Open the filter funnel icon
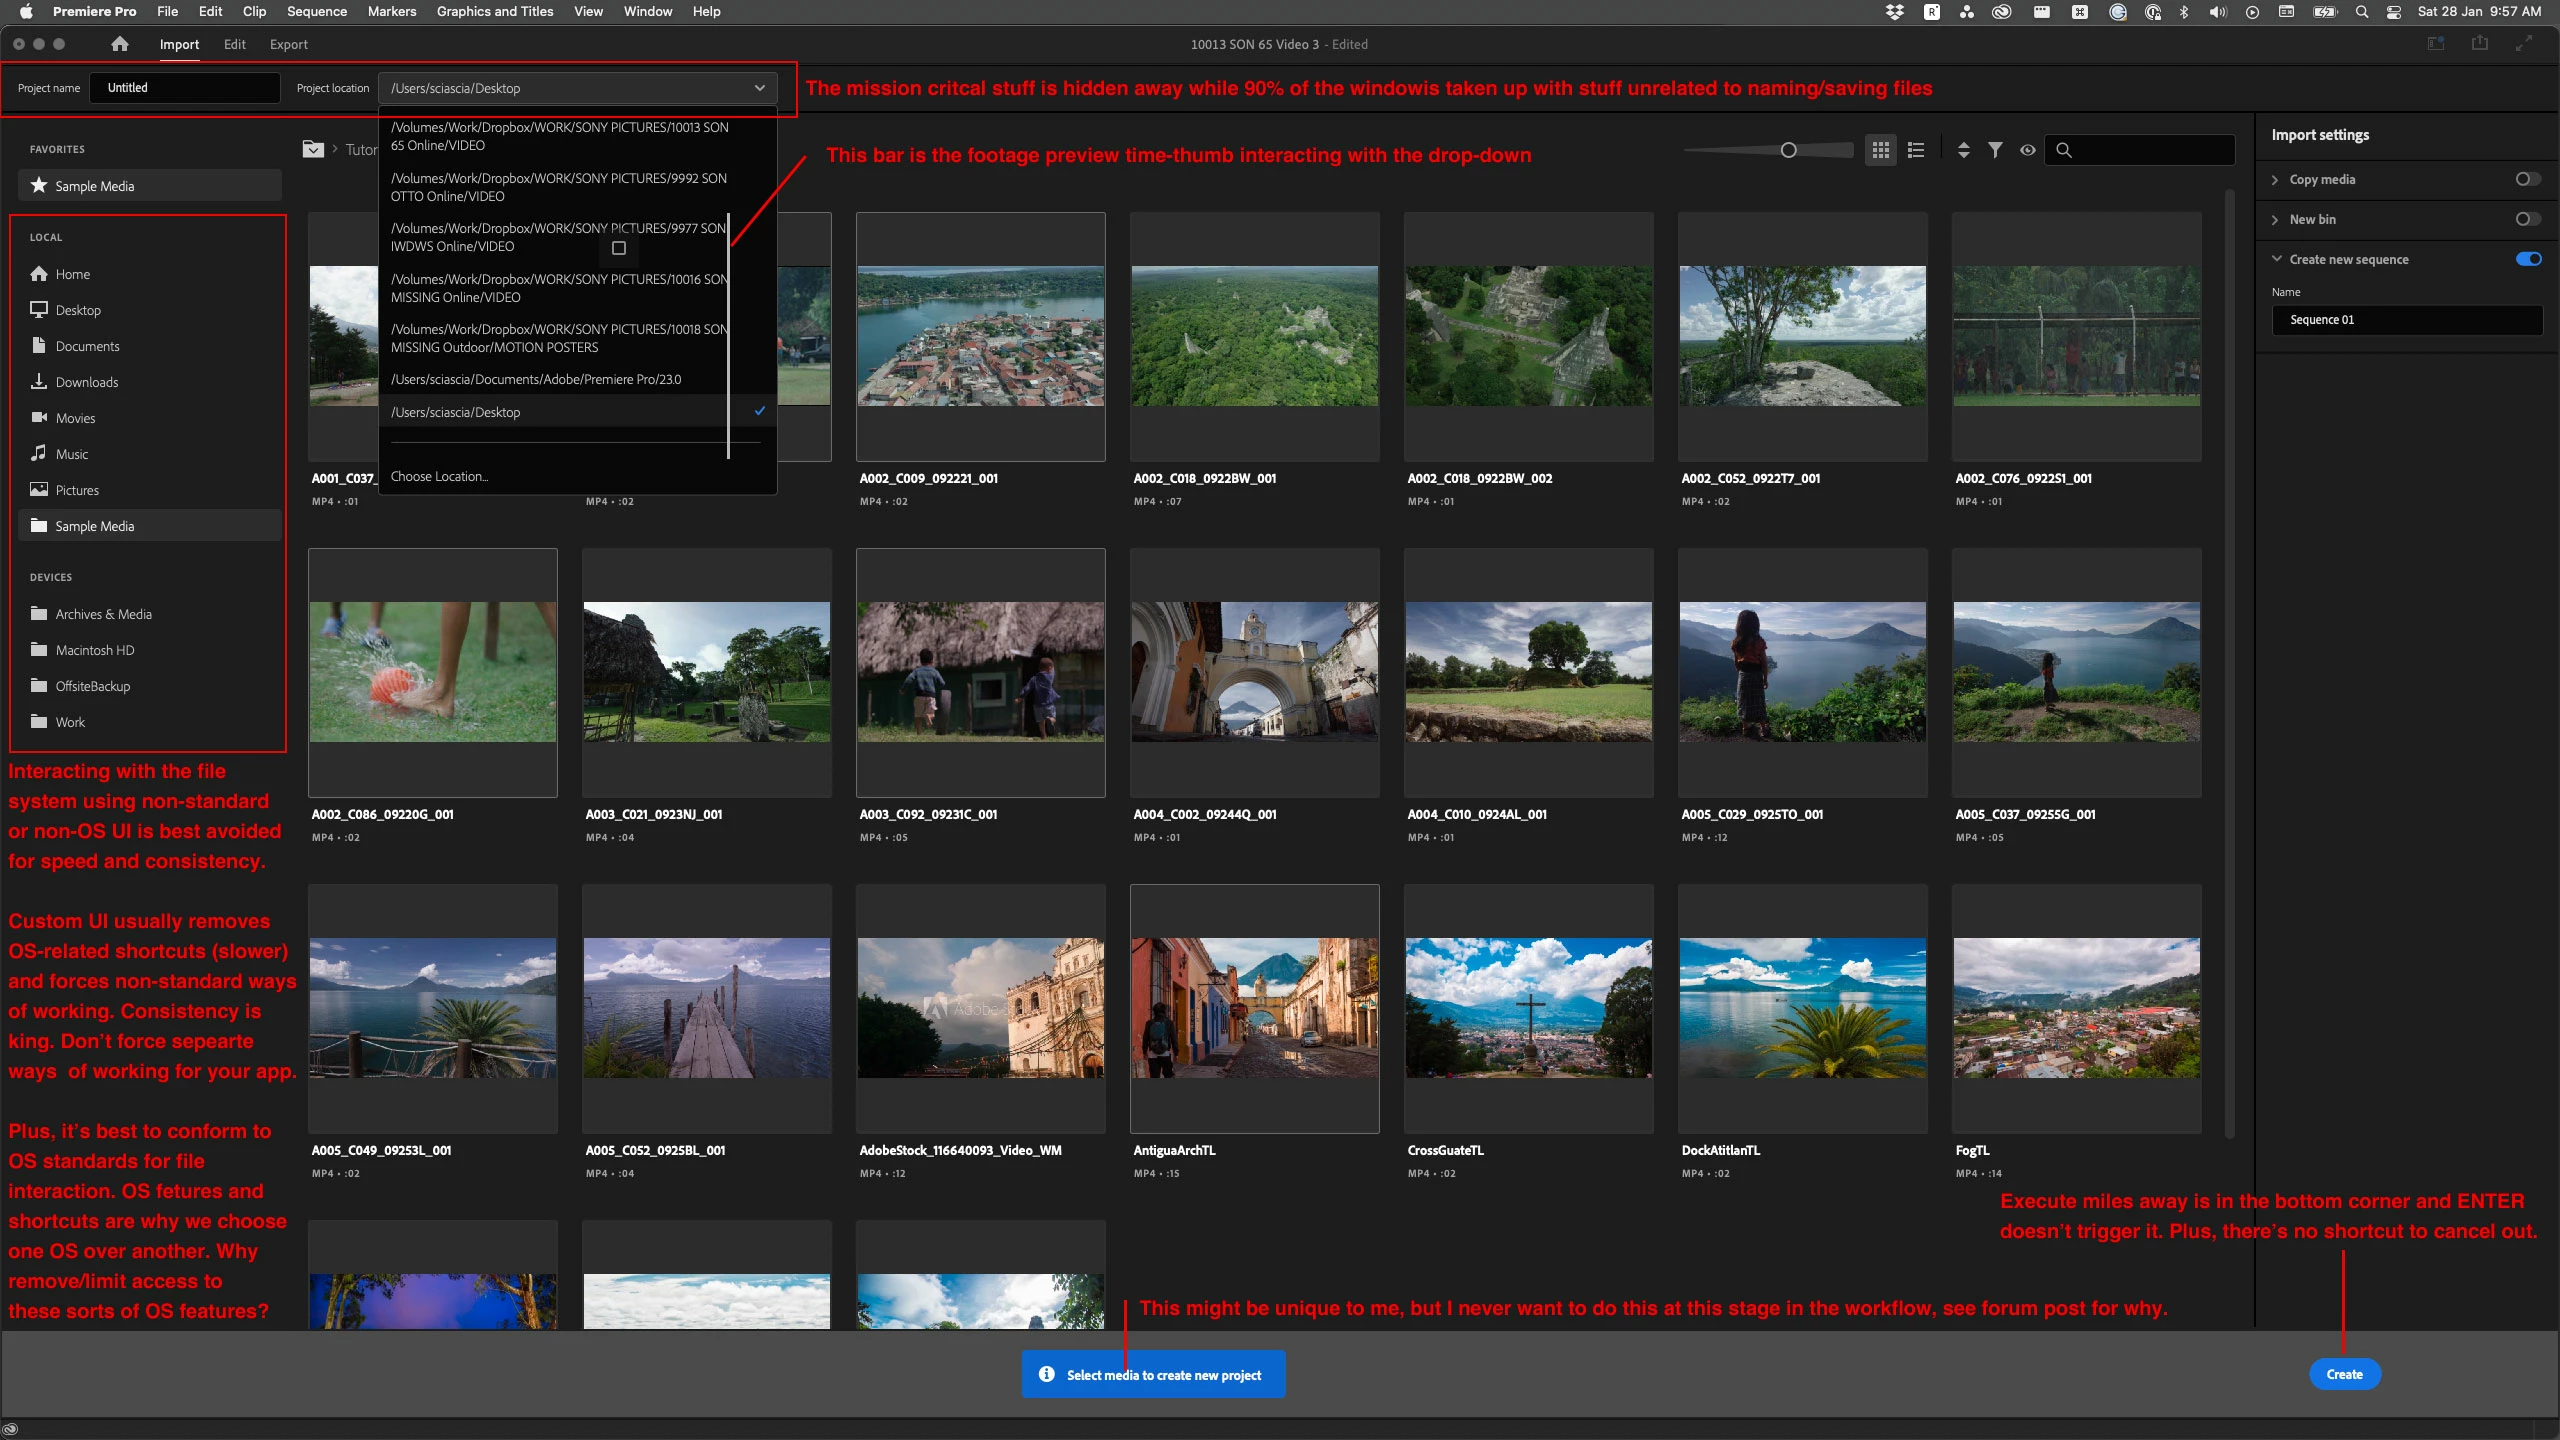This screenshot has height=1440, width=2560. 1995,150
